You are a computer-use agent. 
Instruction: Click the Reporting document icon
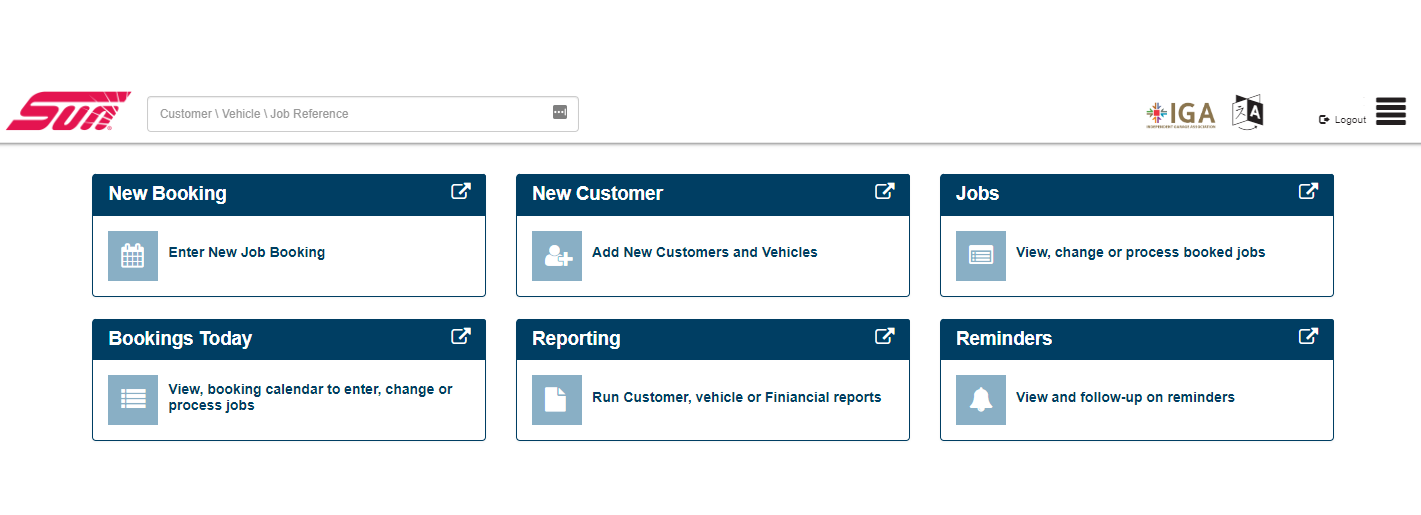coord(557,400)
